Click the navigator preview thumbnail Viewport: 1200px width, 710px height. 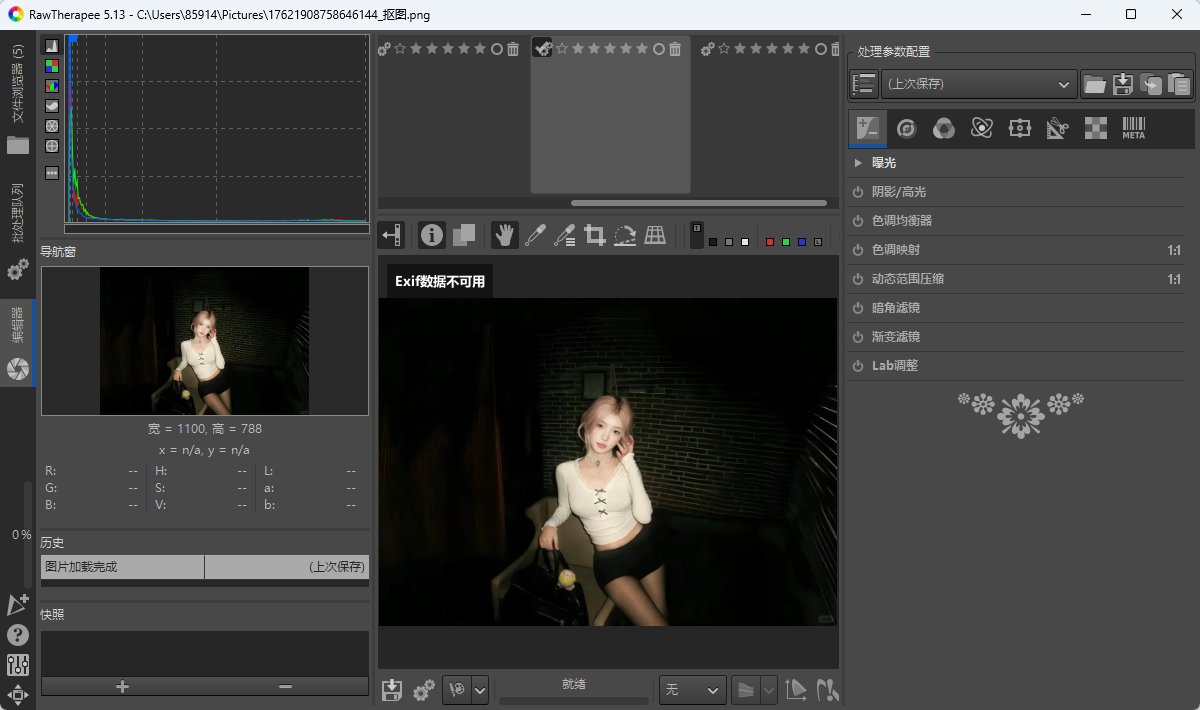coord(205,341)
